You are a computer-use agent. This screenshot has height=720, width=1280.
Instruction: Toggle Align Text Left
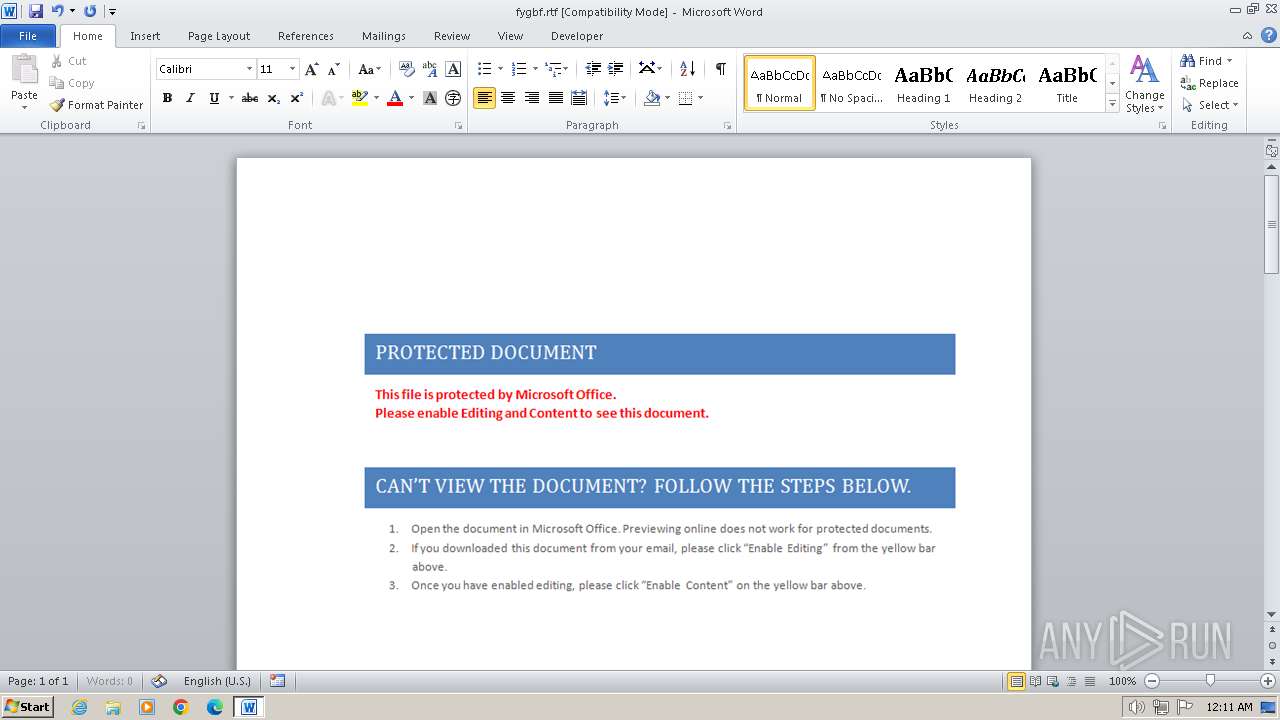pos(484,98)
